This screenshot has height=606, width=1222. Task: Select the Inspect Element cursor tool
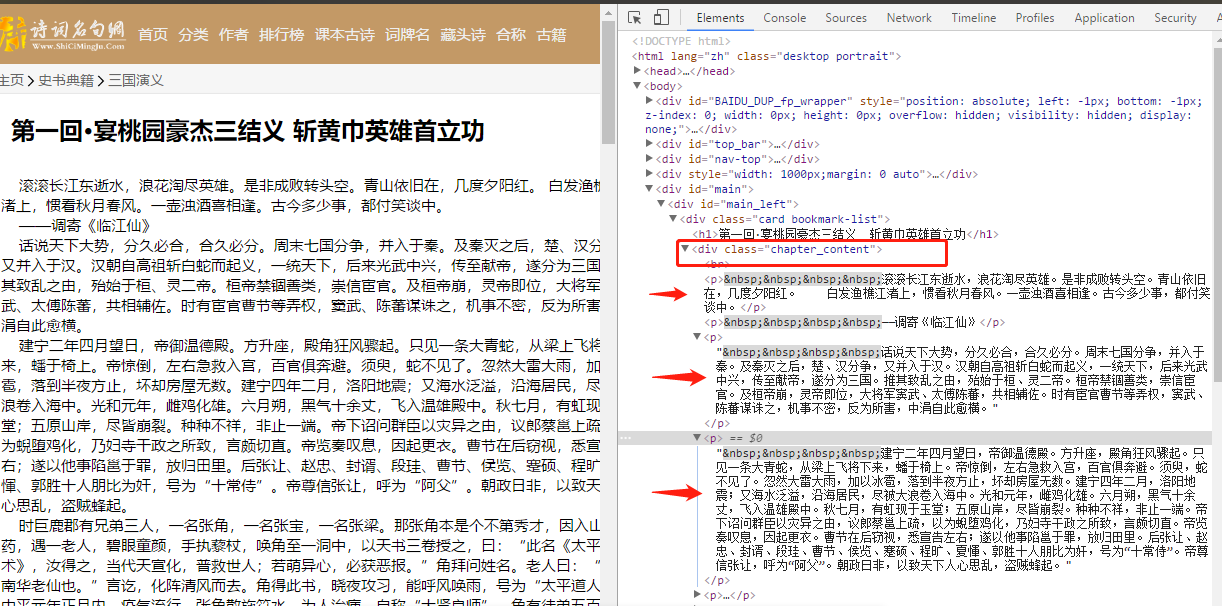pos(633,17)
